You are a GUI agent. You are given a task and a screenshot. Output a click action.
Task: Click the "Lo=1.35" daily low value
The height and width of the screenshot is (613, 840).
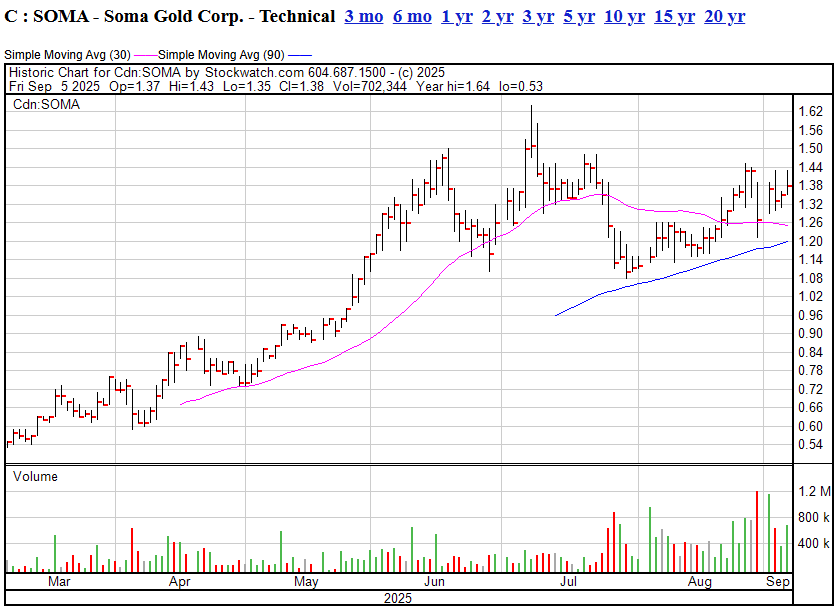[247, 86]
